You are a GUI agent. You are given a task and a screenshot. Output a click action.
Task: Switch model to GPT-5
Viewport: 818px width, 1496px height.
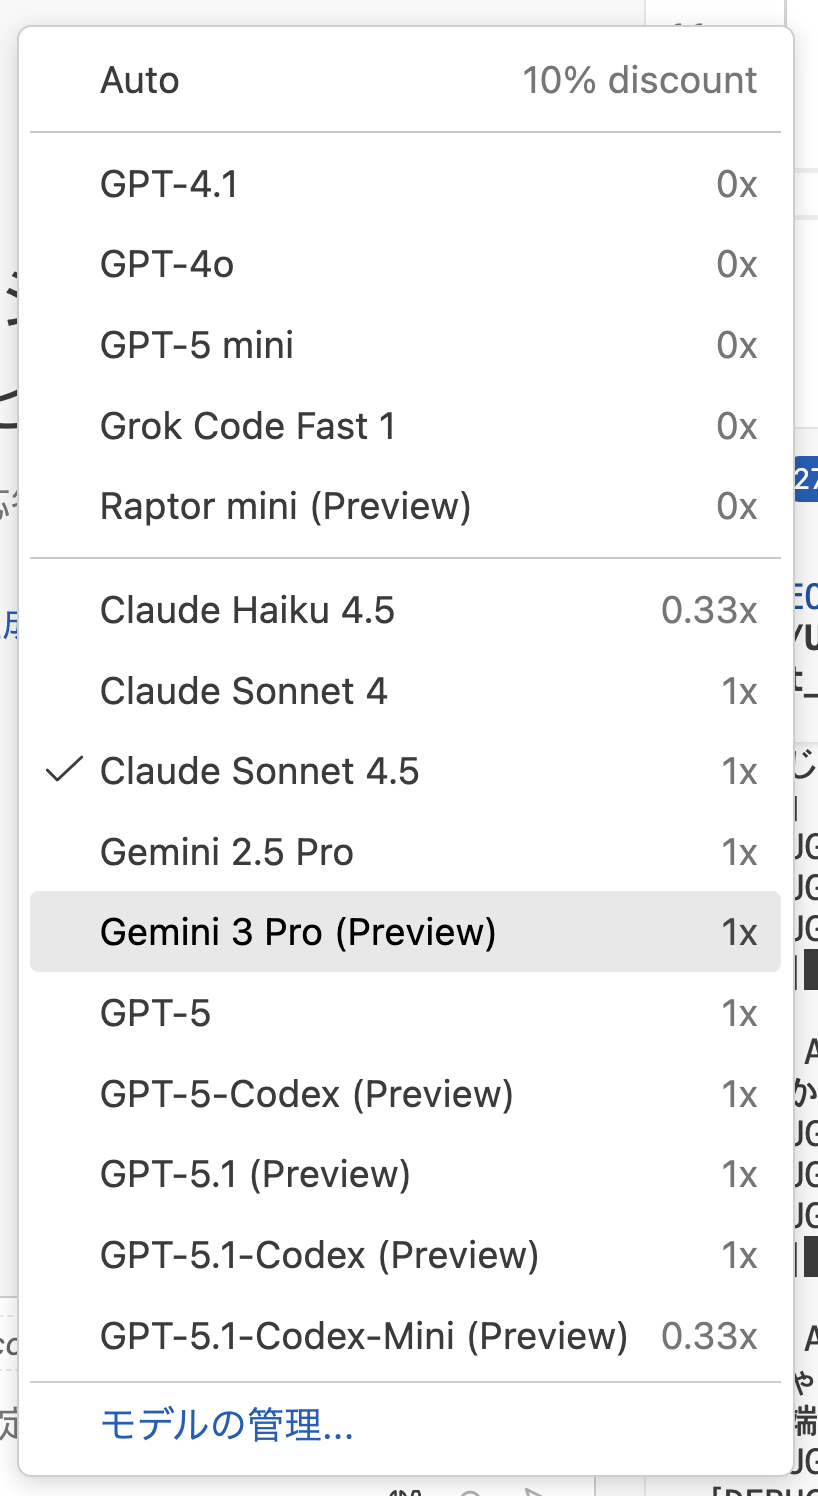(156, 1014)
